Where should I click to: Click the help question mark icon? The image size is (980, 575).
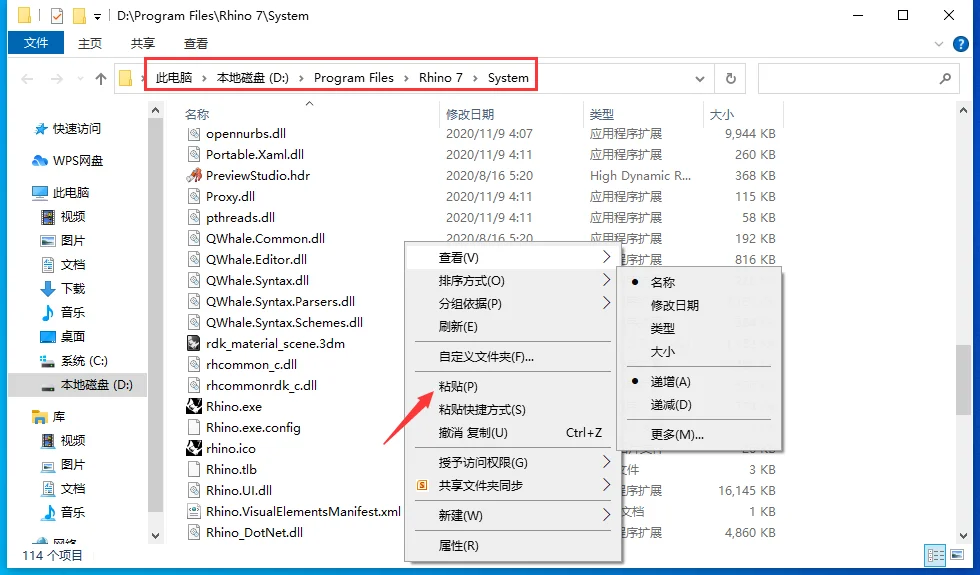[961, 44]
